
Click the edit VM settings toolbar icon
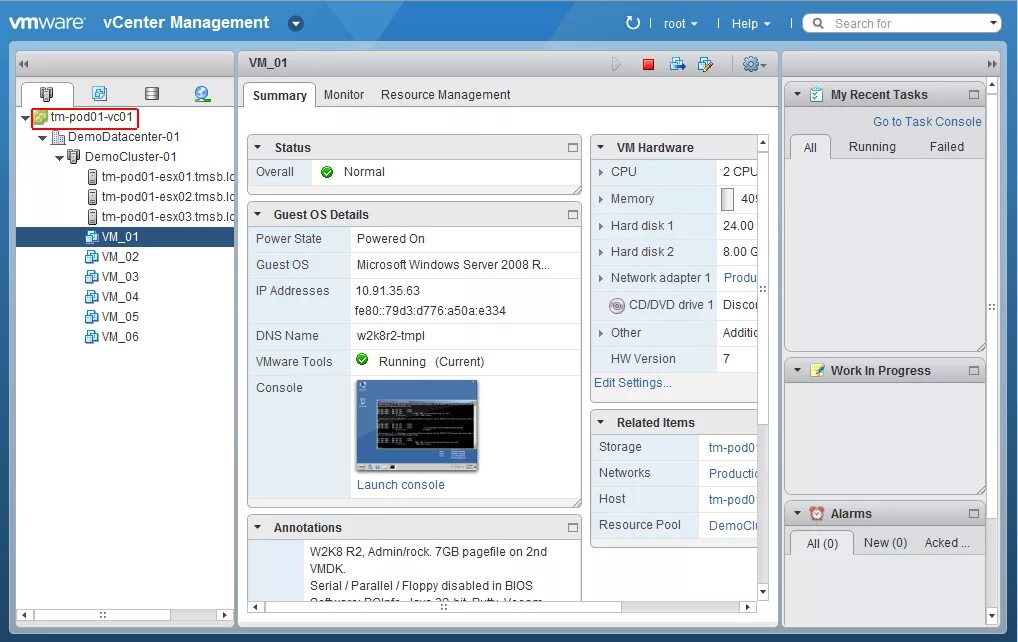click(x=705, y=64)
